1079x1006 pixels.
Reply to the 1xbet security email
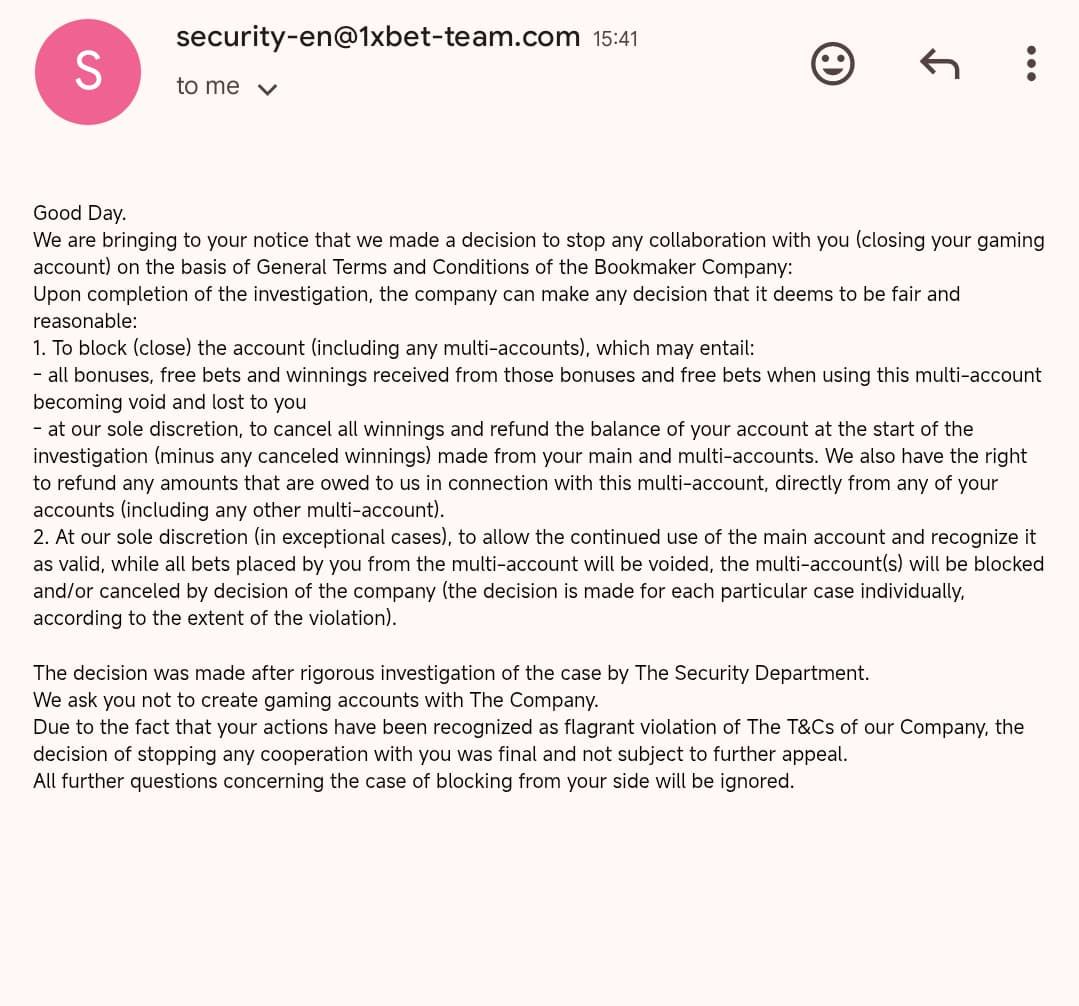tap(939, 65)
